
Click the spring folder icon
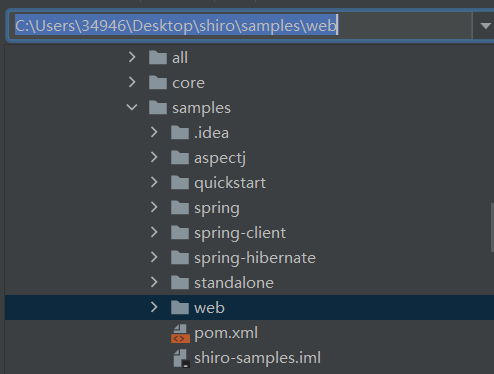coord(180,207)
